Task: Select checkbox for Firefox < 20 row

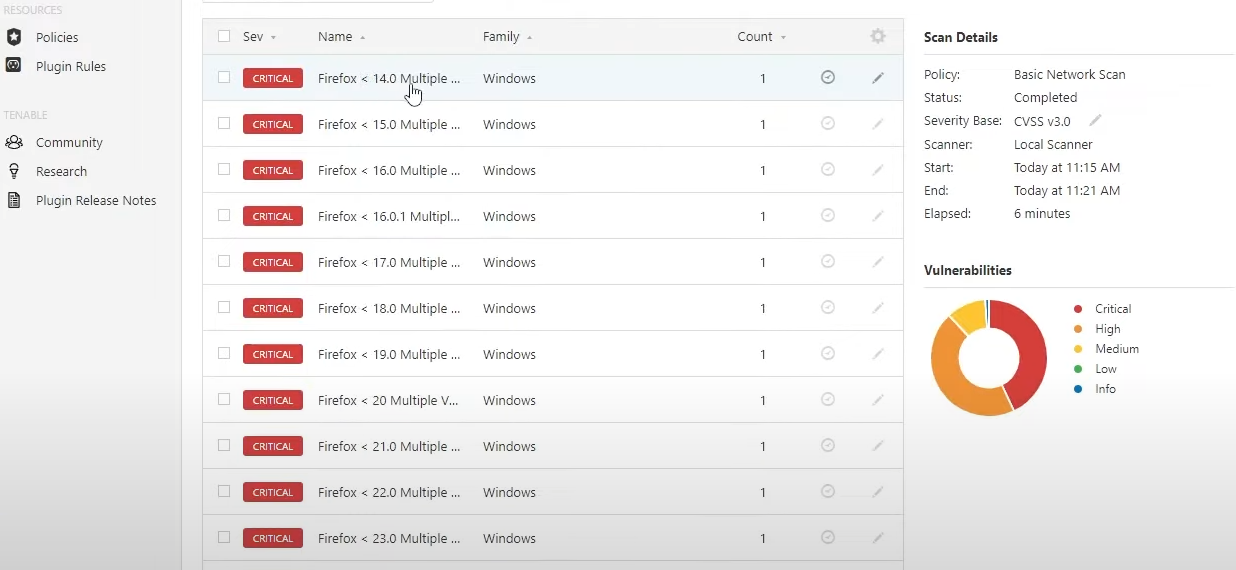Action: coord(224,399)
